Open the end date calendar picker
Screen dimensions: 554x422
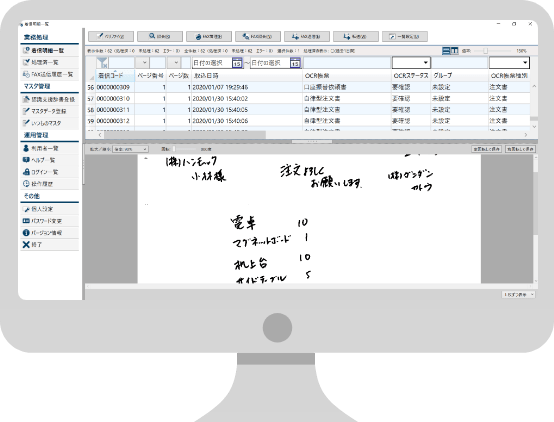pos(295,63)
